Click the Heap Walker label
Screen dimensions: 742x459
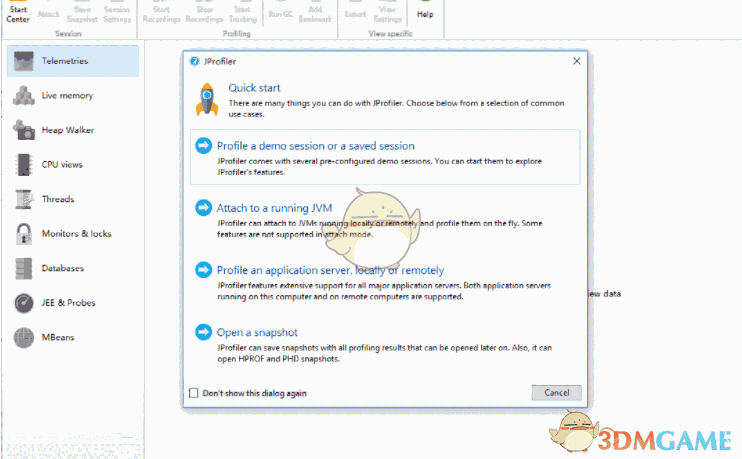pos(68,130)
